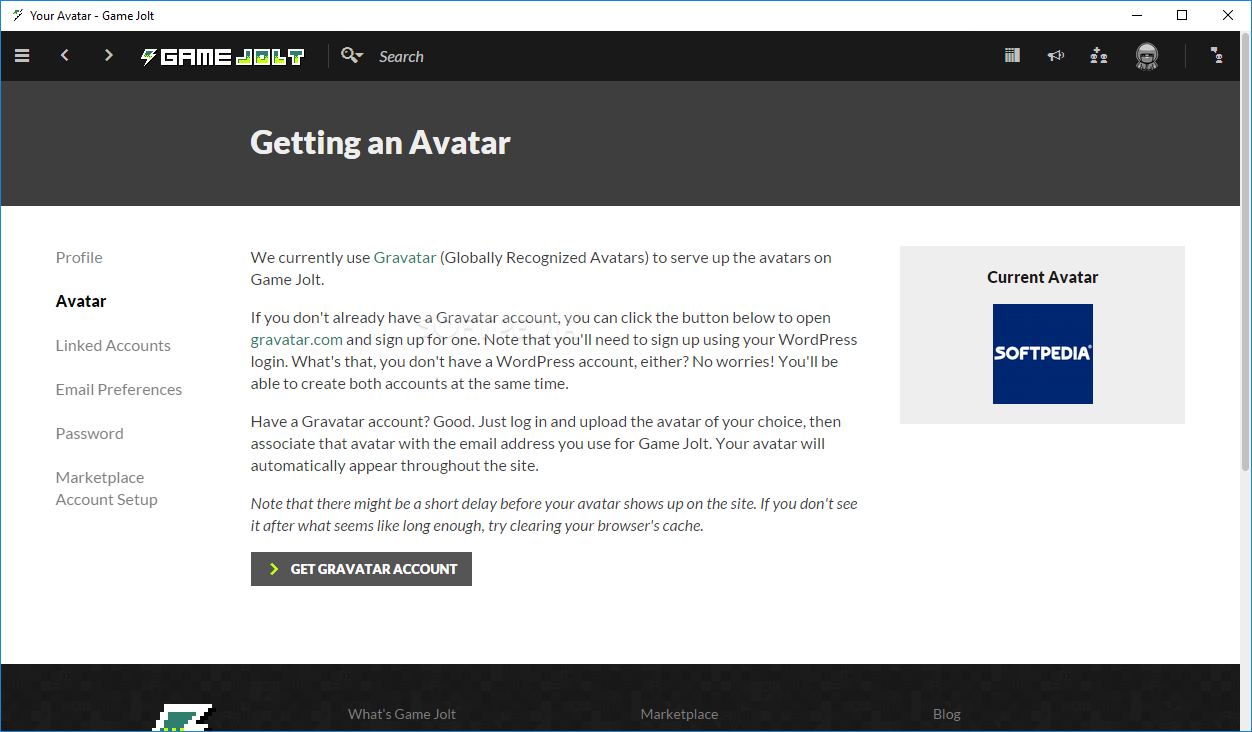Open Linked Accounts settings
This screenshot has height=732, width=1252.
pyautogui.click(x=113, y=345)
